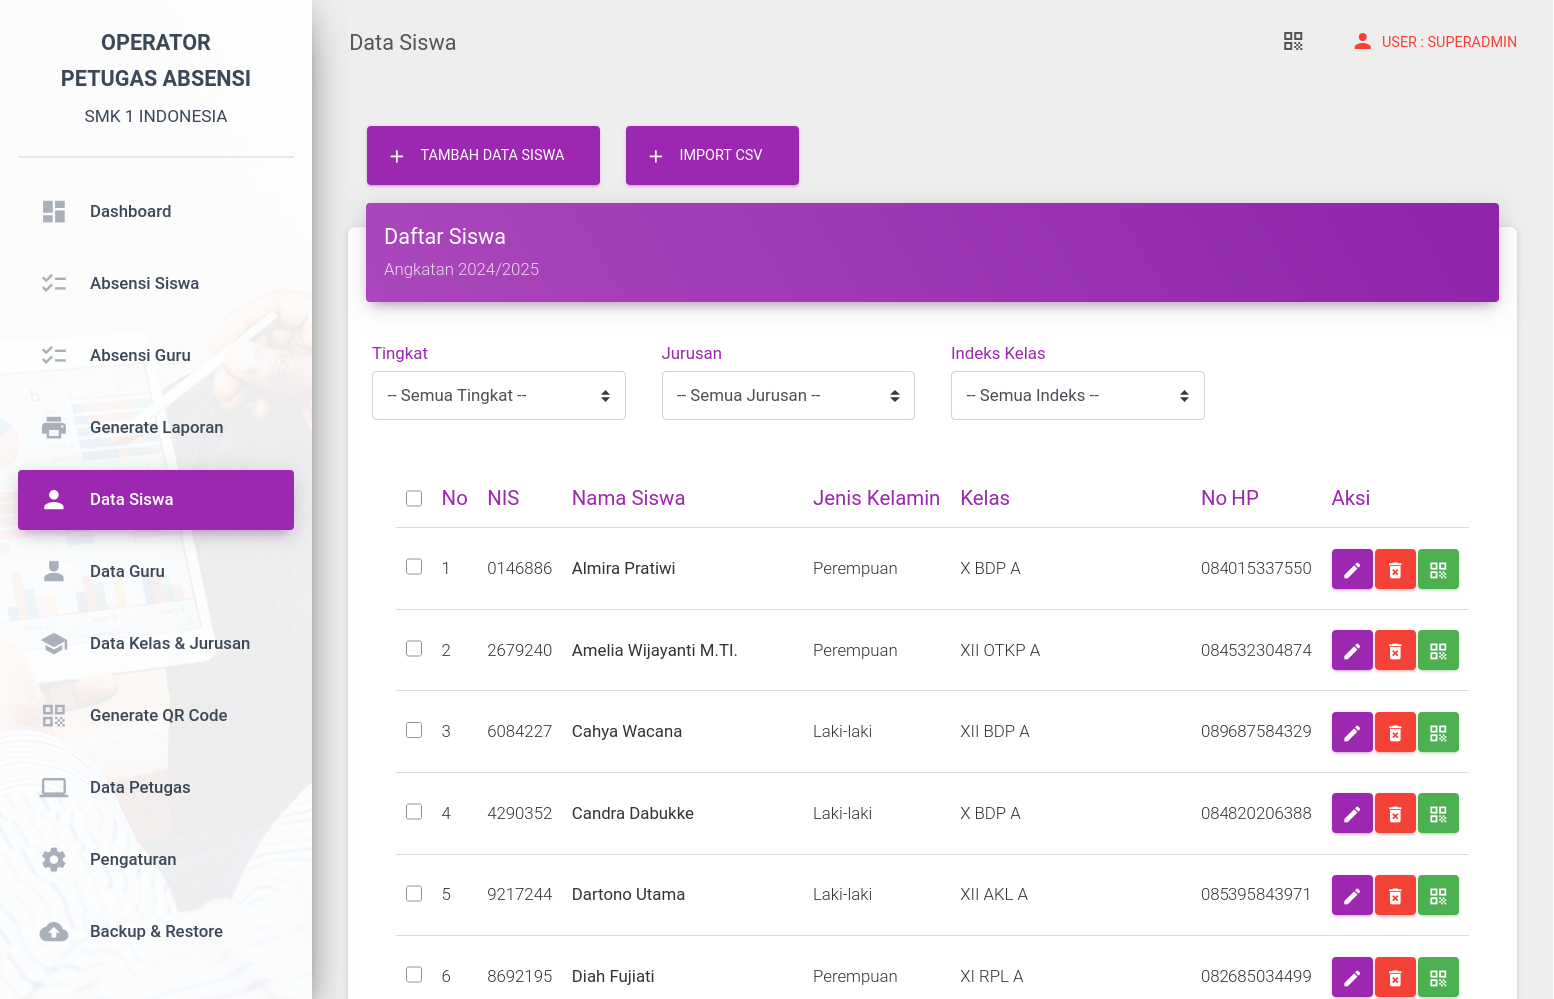Click USER : SUPERADMIN link
This screenshot has height=999, width=1554.
coord(1449,42)
